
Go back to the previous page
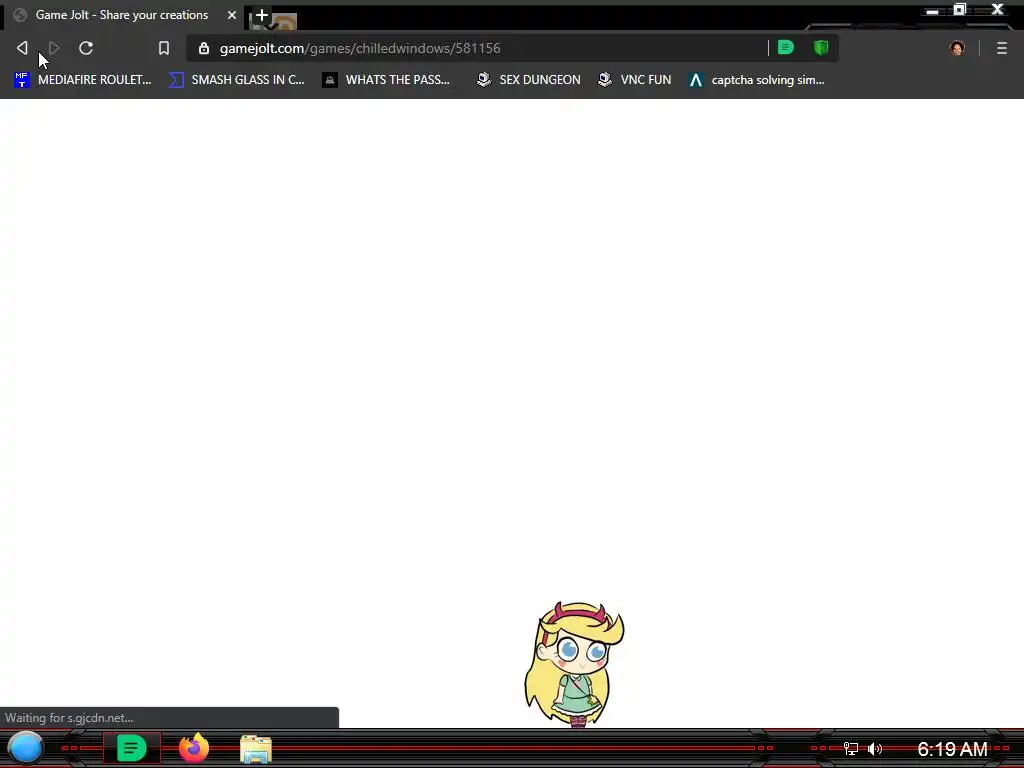click(22, 48)
